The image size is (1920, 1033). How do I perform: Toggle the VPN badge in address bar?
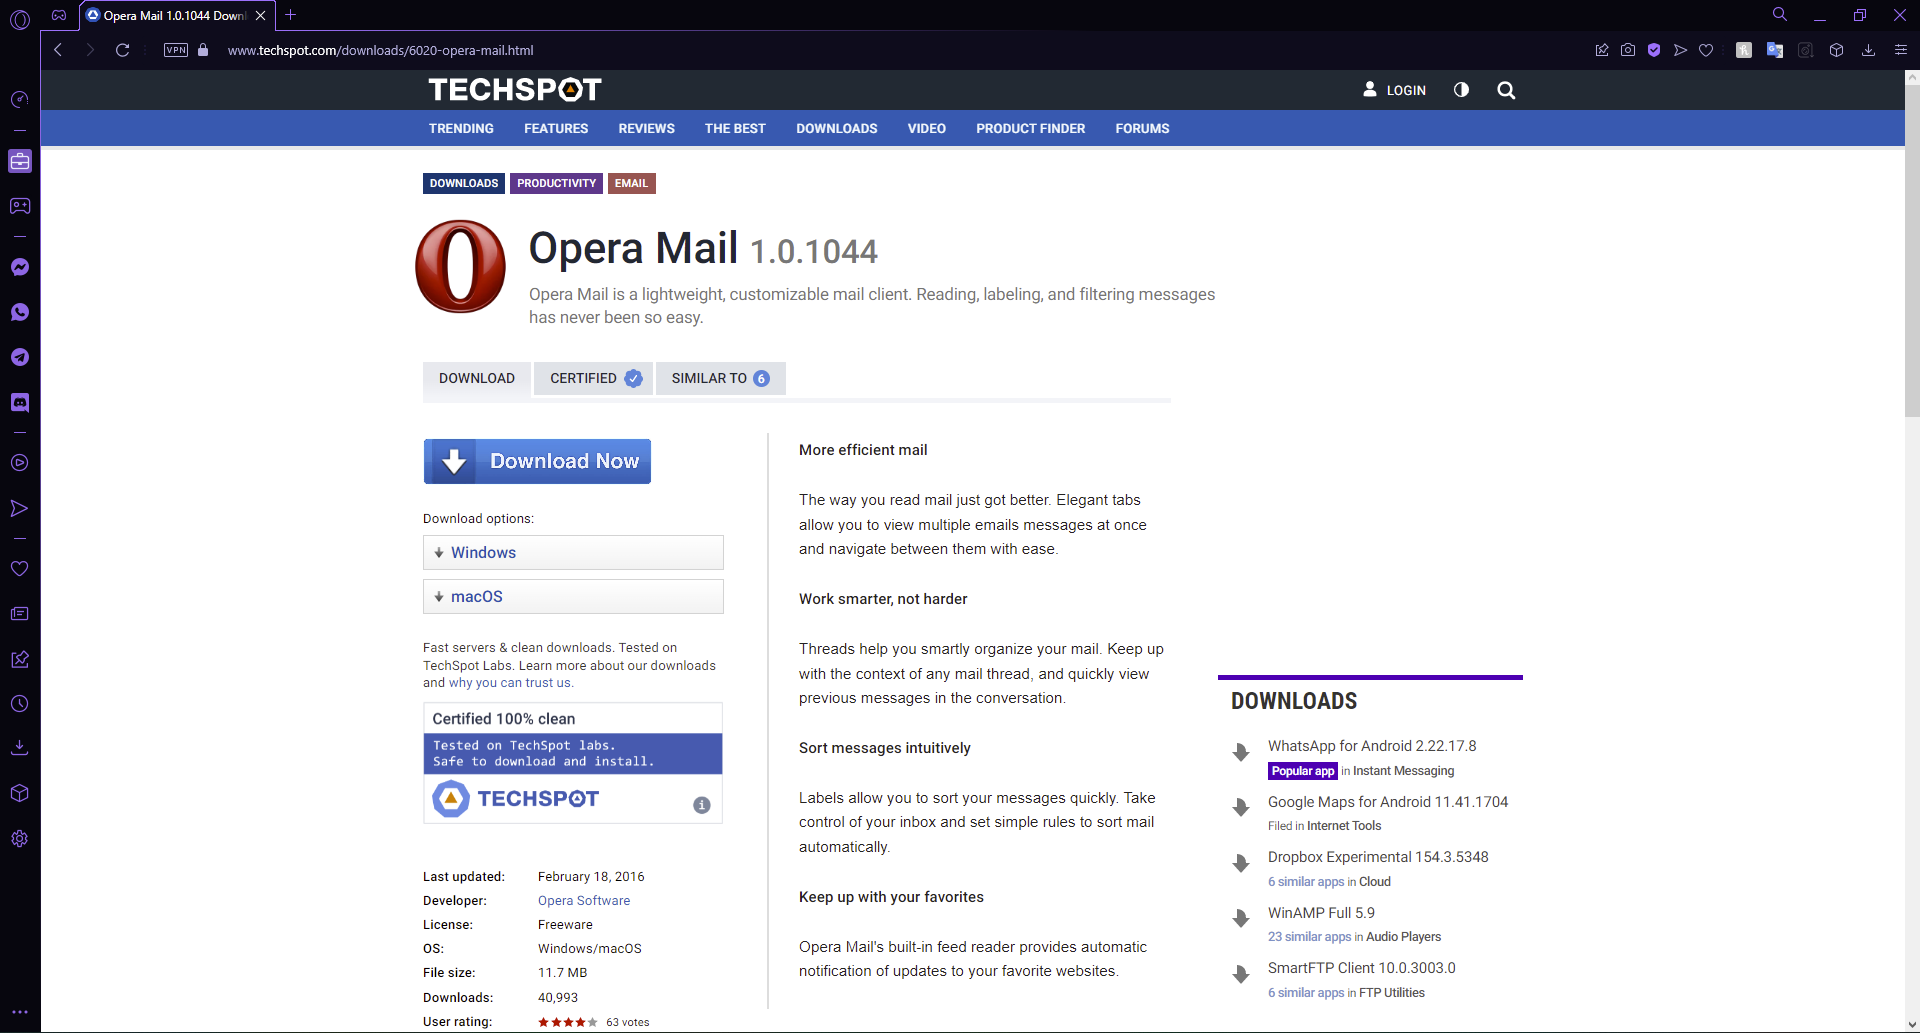pos(176,50)
